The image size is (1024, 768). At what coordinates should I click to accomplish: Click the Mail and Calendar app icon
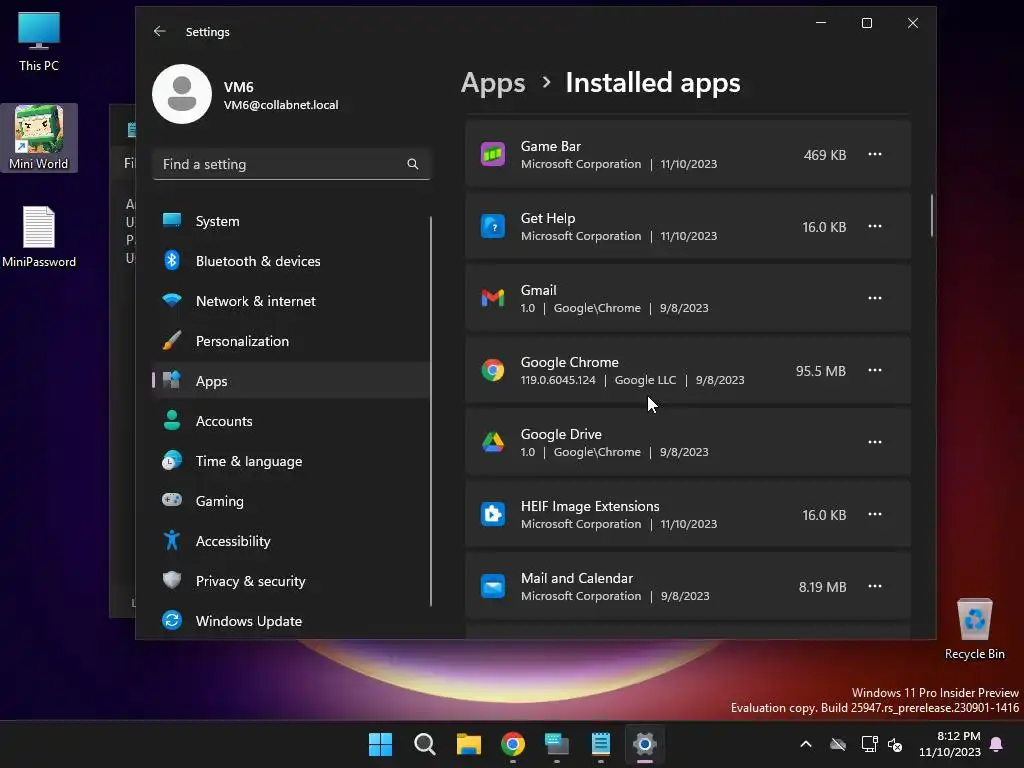click(493, 586)
